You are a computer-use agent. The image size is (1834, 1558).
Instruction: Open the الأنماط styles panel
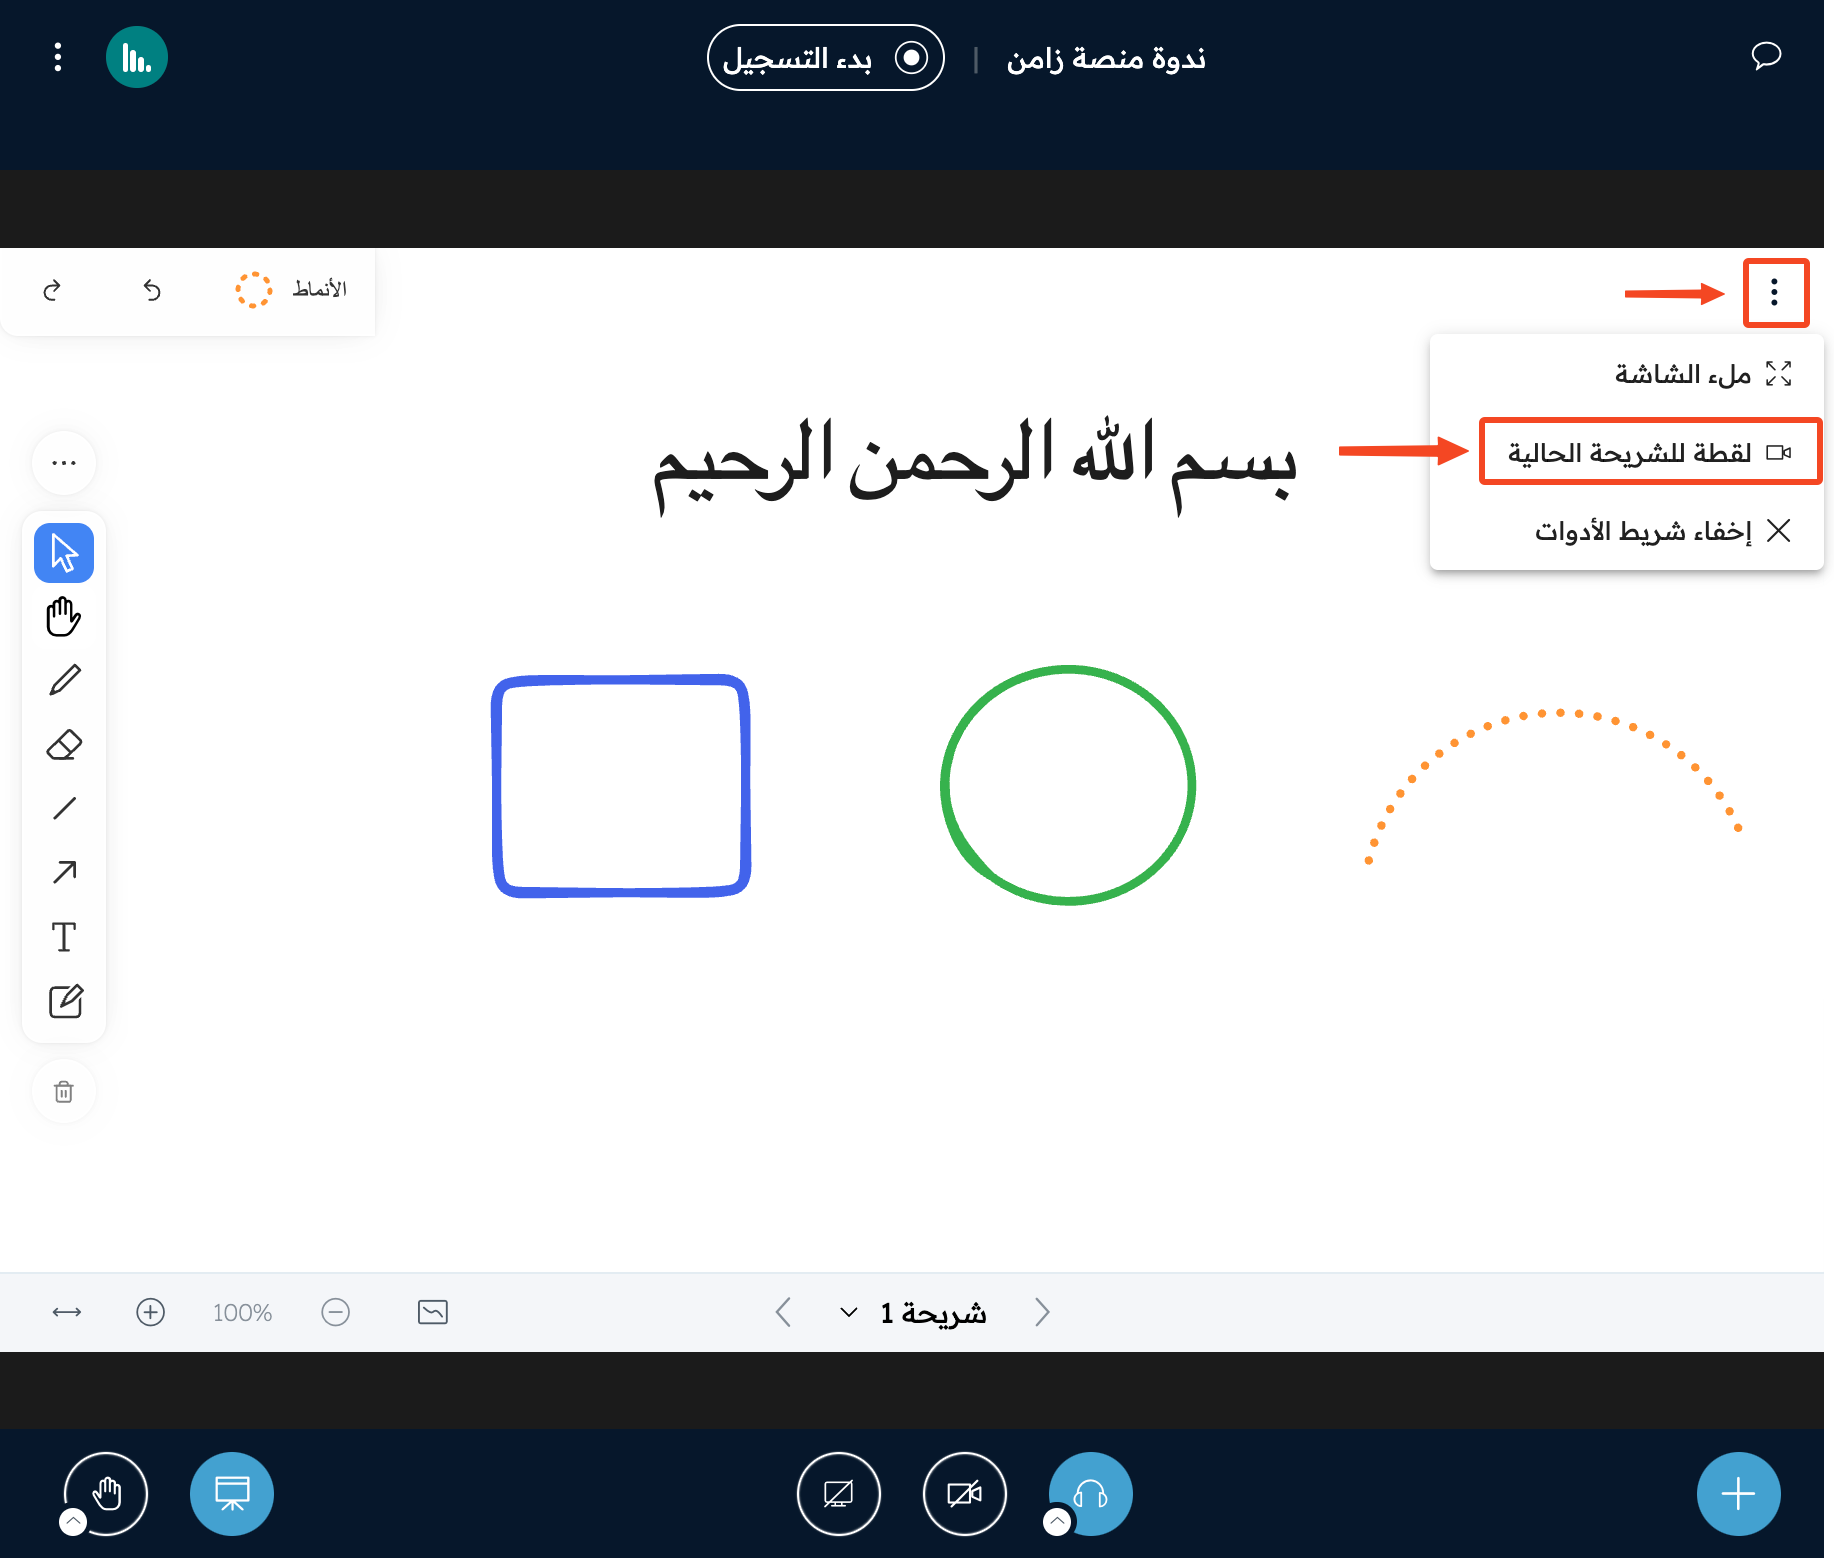tap(291, 290)
